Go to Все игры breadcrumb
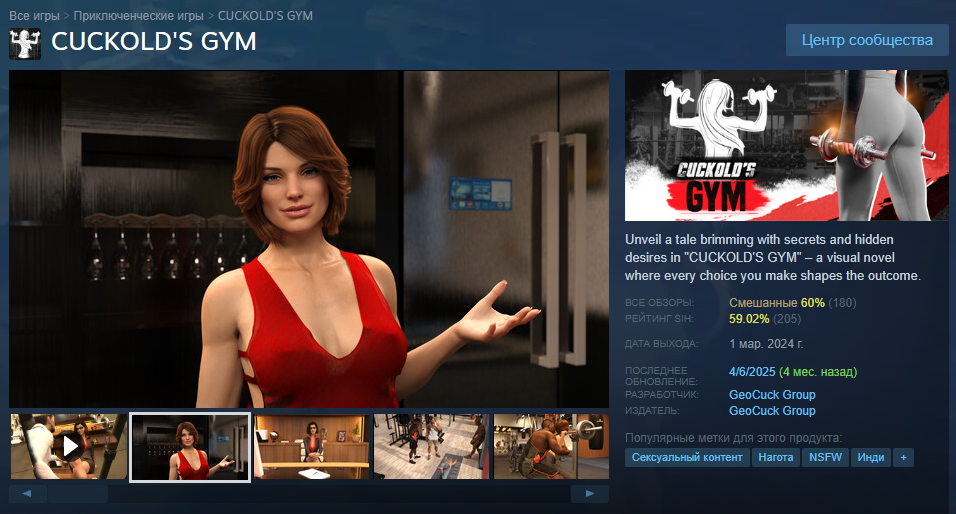Viewport: 956px width, 514px height. [x=34, y=16]
